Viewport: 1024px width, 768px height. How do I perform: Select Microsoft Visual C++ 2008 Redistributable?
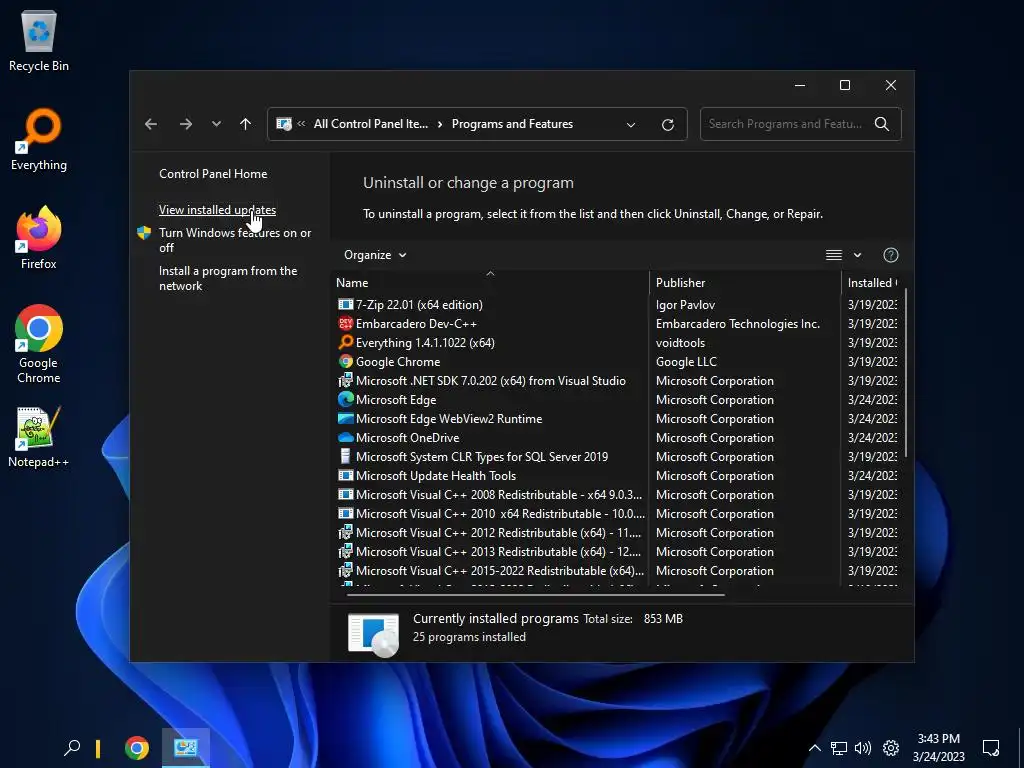(x=617, y=494)
